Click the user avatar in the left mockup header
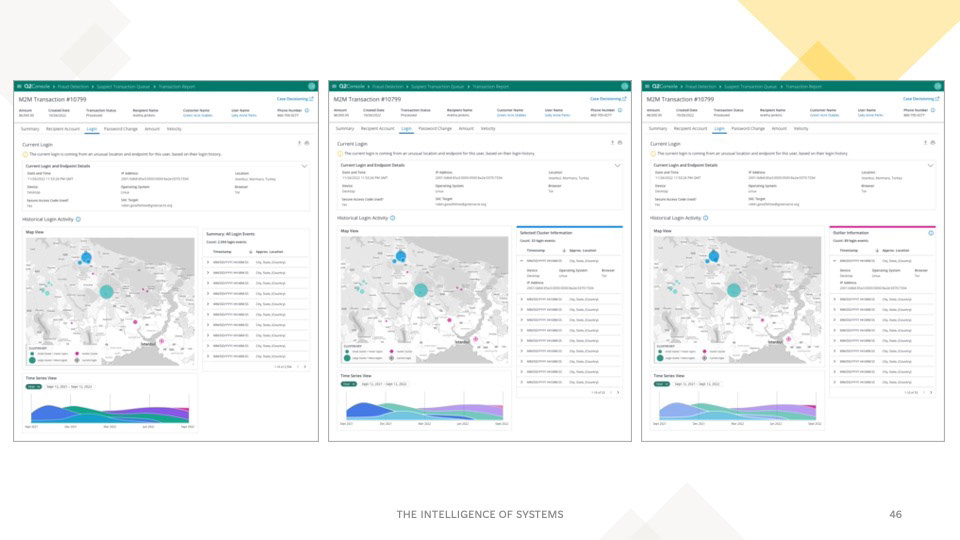Image resolution: width=960 pixels, height=540 pixels. click(312, 86)
